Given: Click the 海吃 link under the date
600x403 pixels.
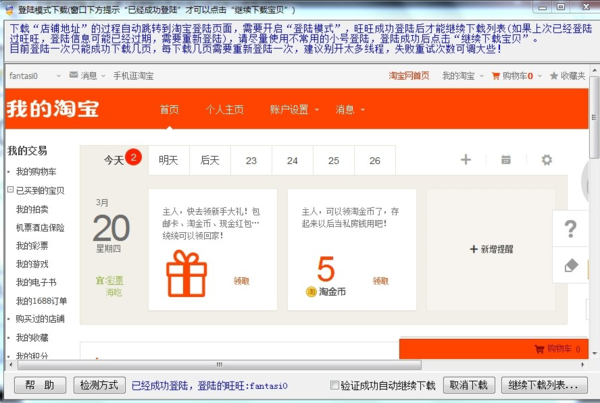Looking at the screenshot, I should pyautogui.click(x=114, y=292).
